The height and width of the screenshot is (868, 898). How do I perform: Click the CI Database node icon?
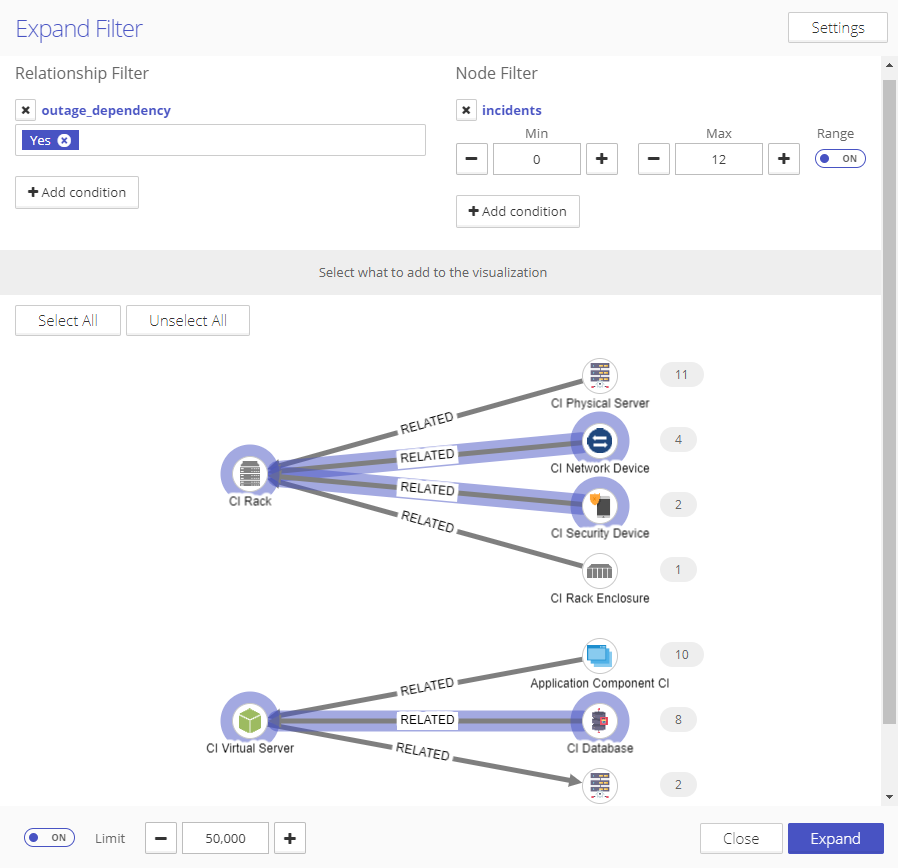click(600, 720)
